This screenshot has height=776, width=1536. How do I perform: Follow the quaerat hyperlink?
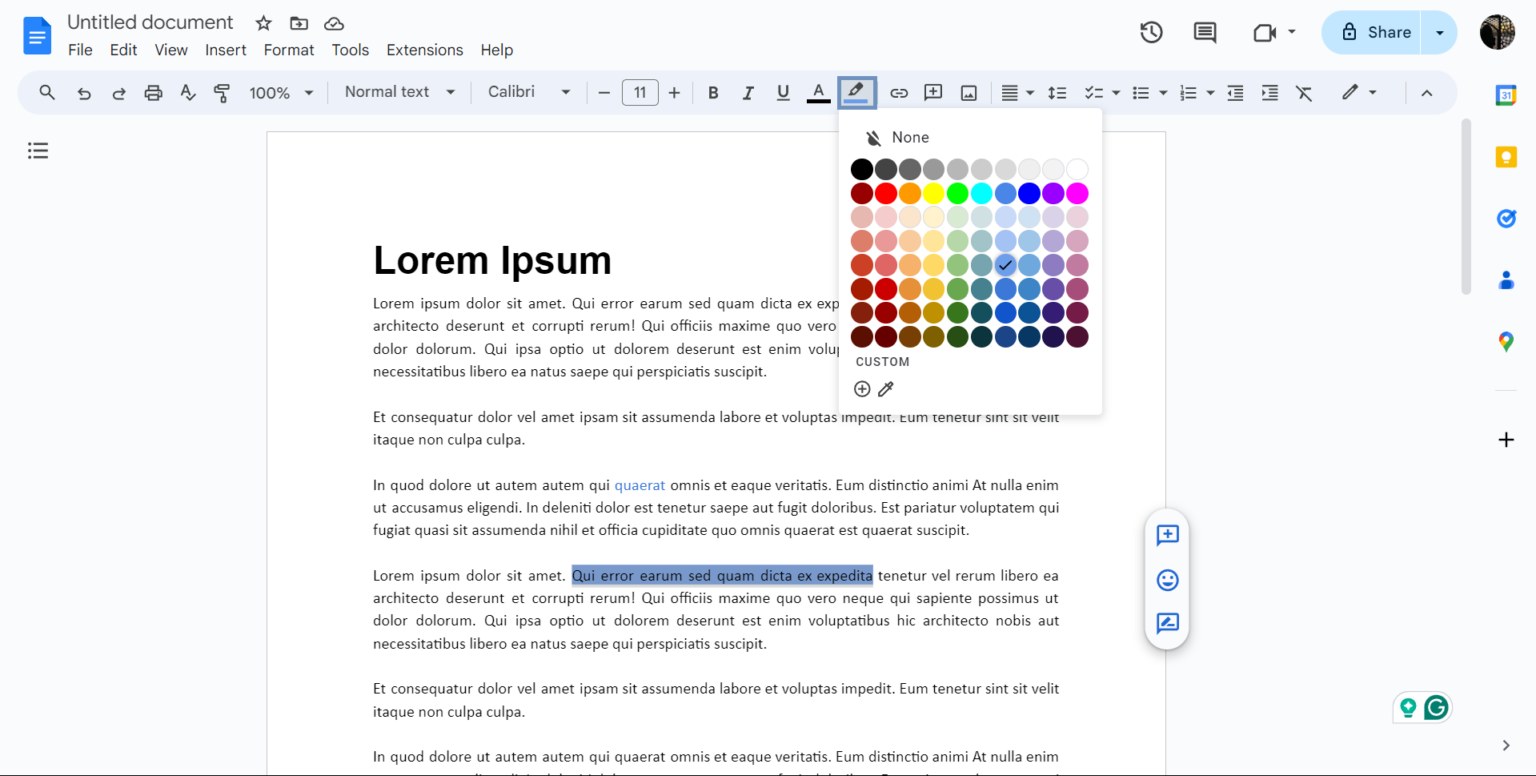(x=639, y=484)
